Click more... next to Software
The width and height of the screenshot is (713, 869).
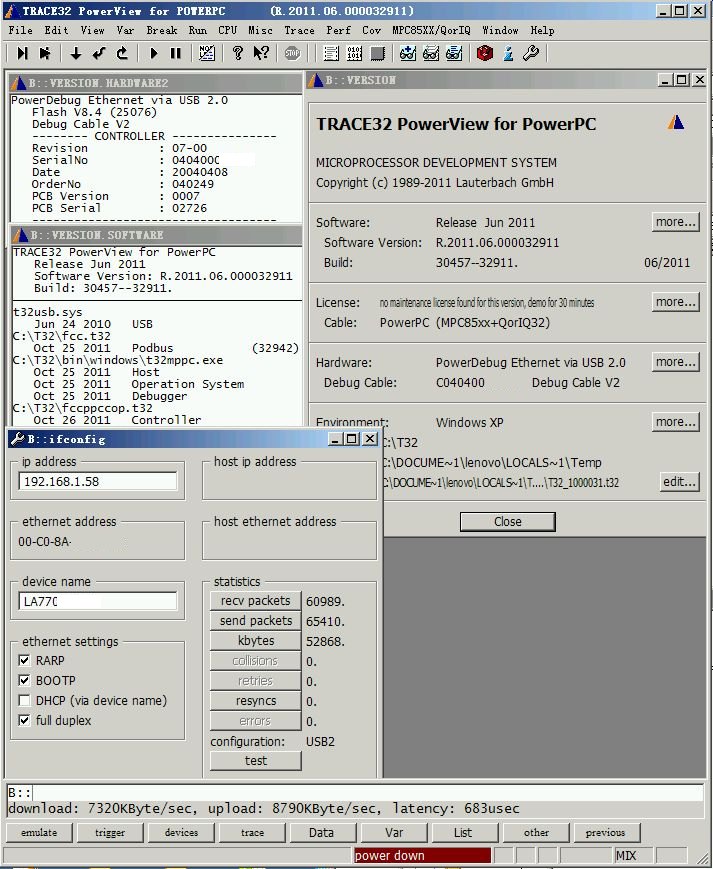pyautogui.click(x=675, y=222)
